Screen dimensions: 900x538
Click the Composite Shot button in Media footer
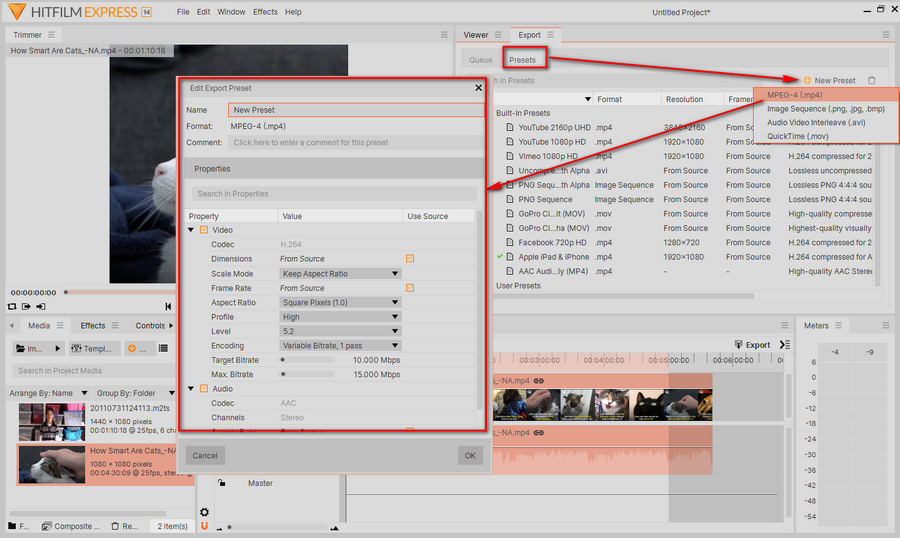tap(71, 526)
